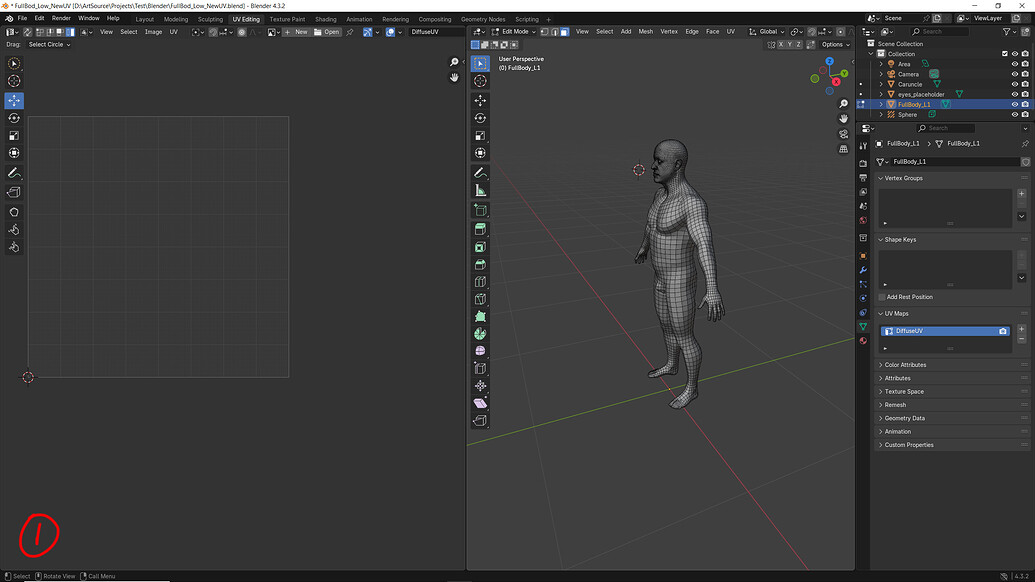1035x582 pixels.
Task: Open the Select Circle drag dropdown
Action: pos(50,44)
